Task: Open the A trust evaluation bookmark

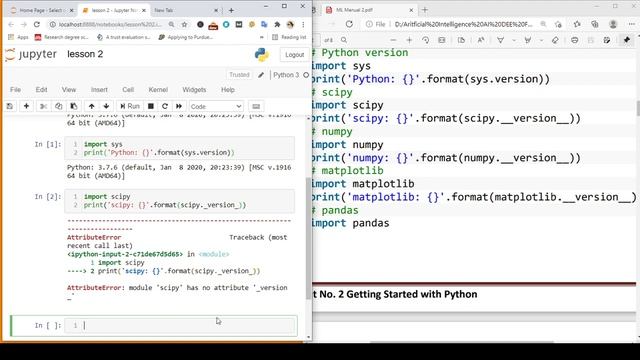Action: [124, 37]
